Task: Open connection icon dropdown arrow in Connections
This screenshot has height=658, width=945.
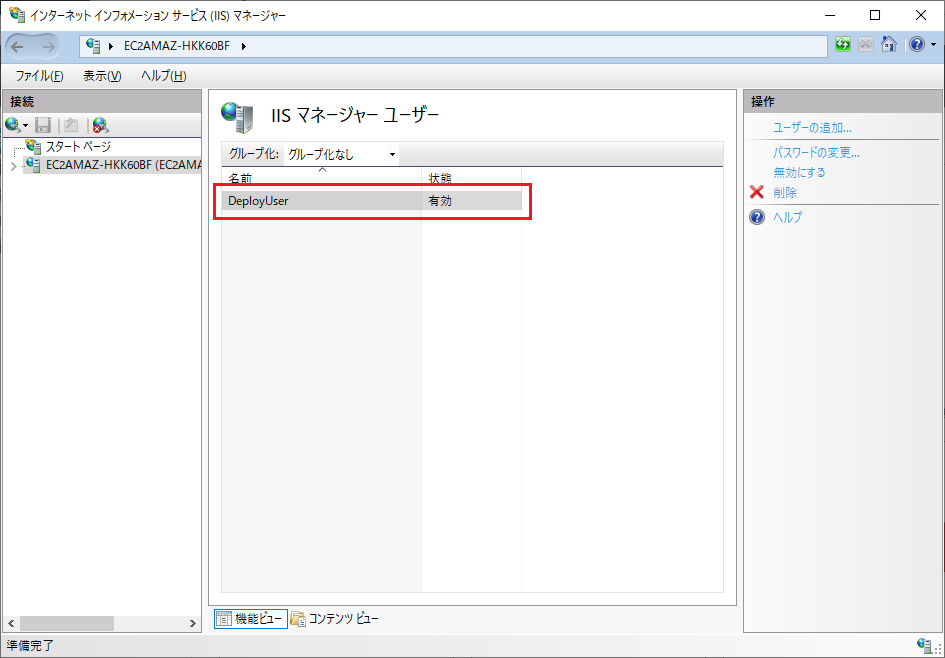Action: point(25,125)
